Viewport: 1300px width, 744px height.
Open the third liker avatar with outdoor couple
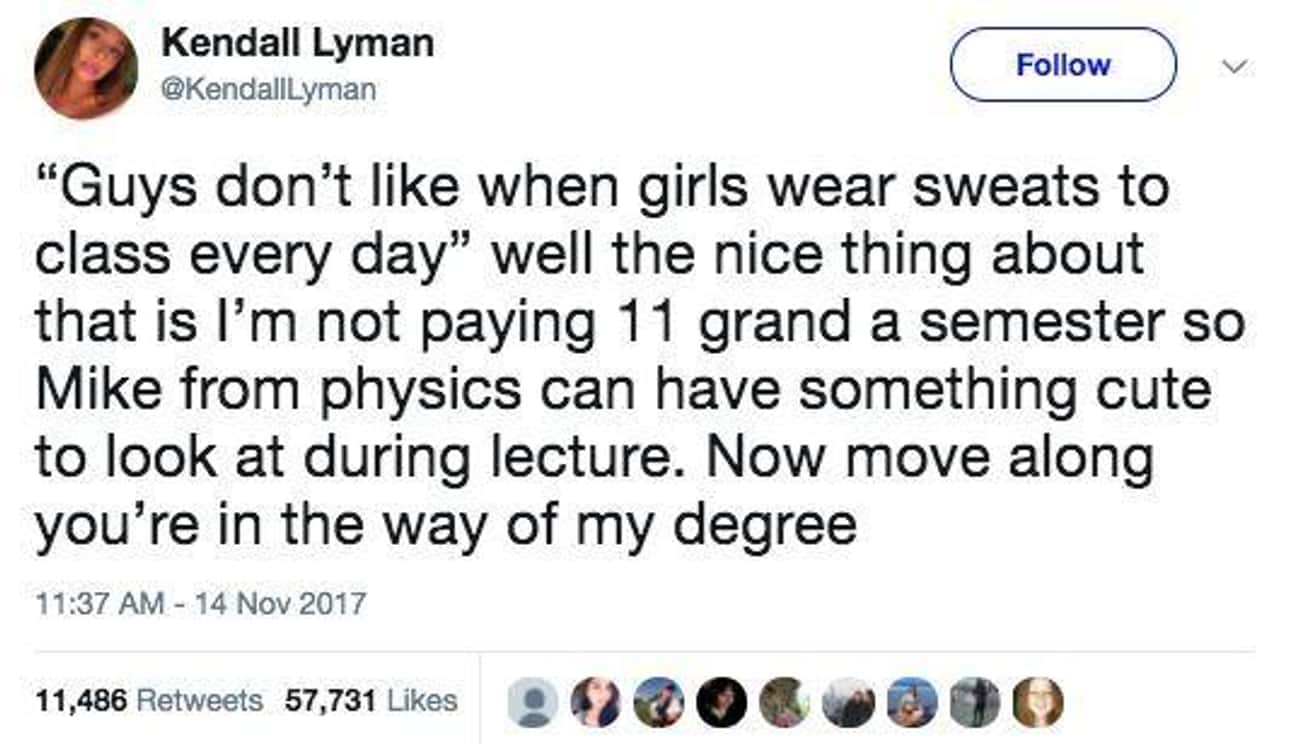point(659,703)
